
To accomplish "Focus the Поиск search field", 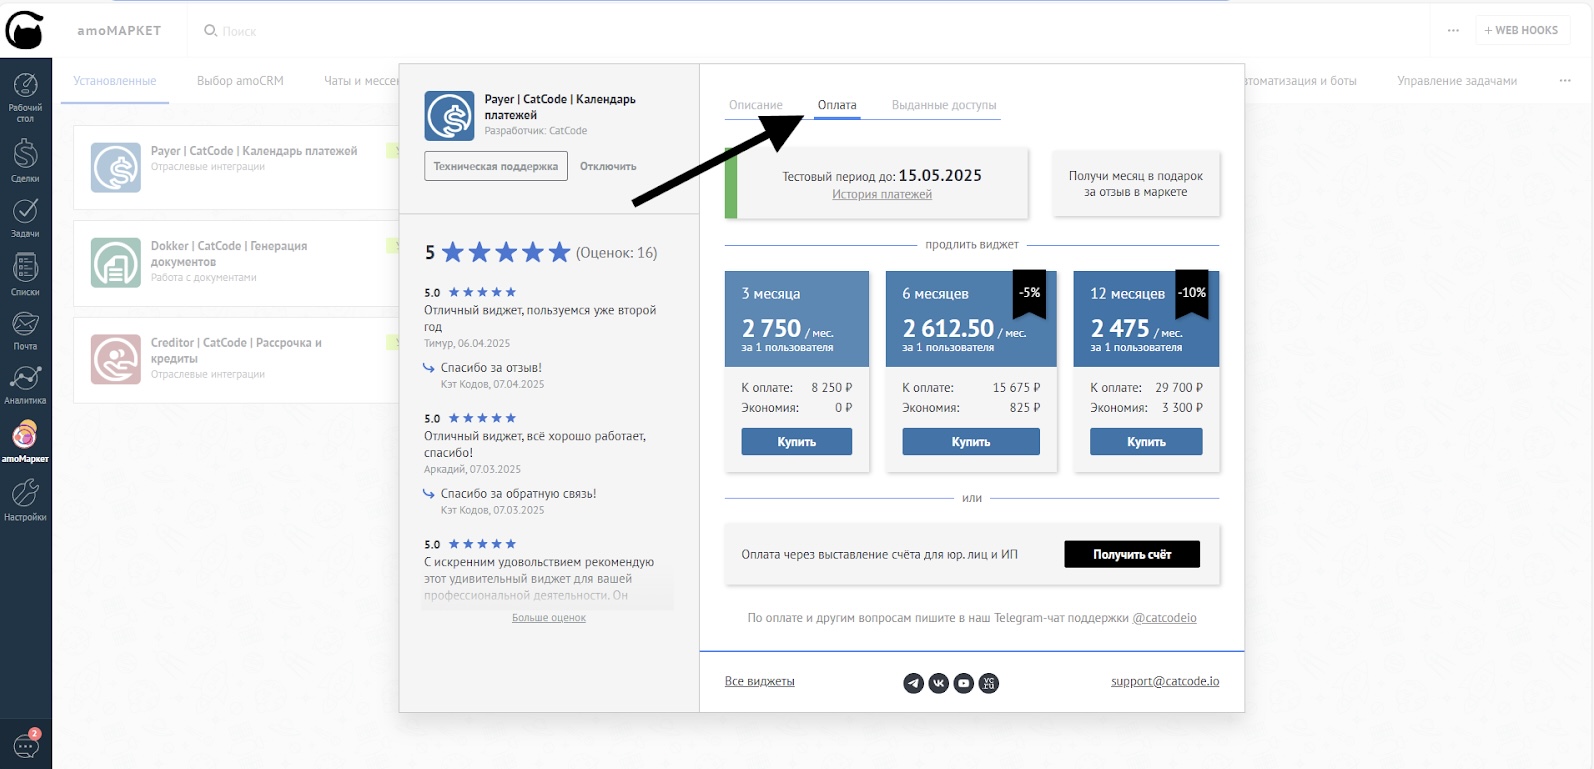I will tap(238, 31).
